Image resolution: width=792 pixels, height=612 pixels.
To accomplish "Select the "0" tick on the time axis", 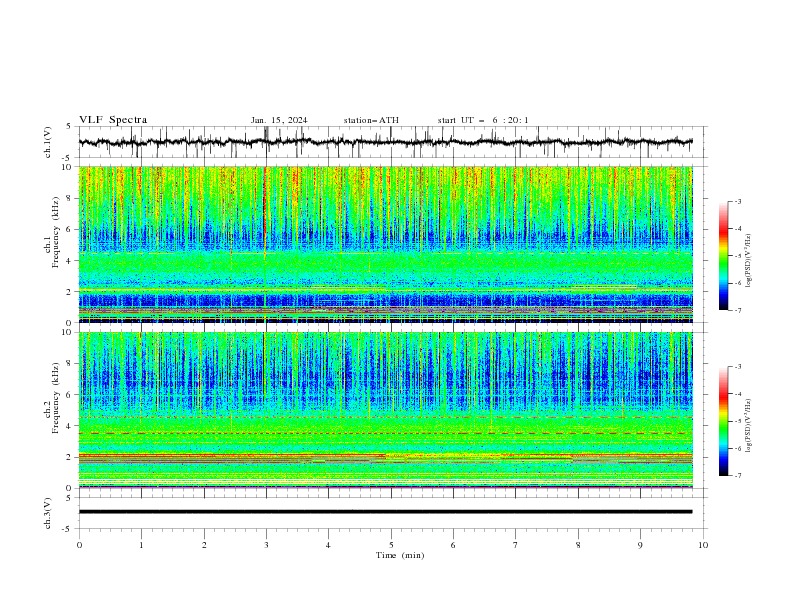I will [x=79, y=545].
